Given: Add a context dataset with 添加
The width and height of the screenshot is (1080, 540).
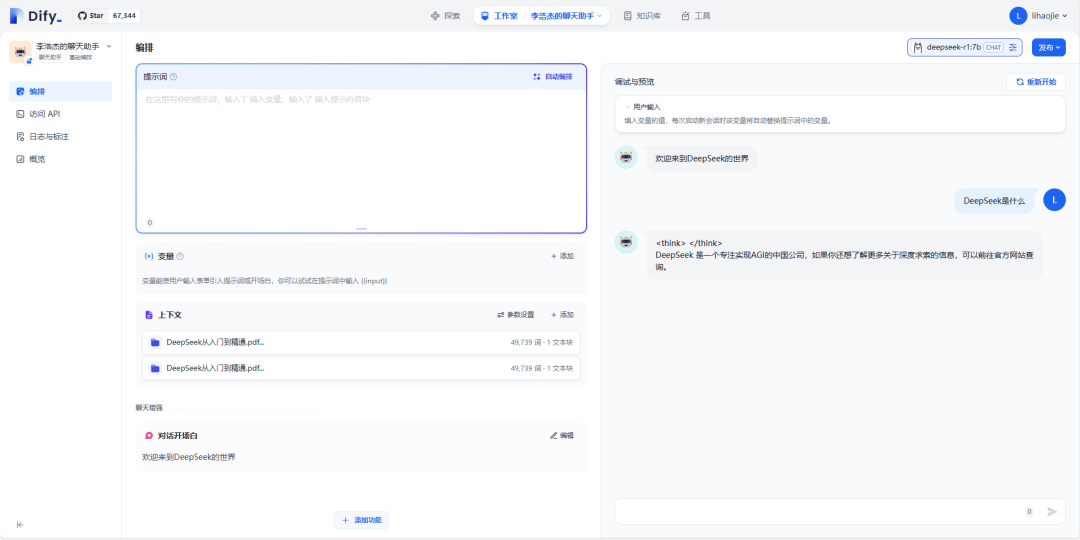Looking at the screenshot, I should point(562,315).
